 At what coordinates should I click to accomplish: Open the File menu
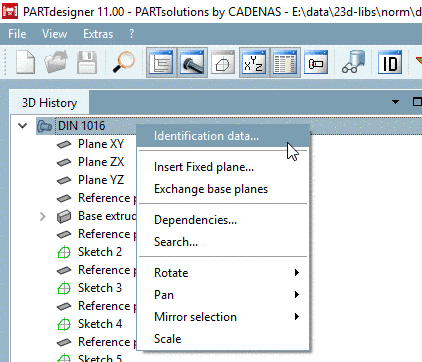(x=17, y=34)
